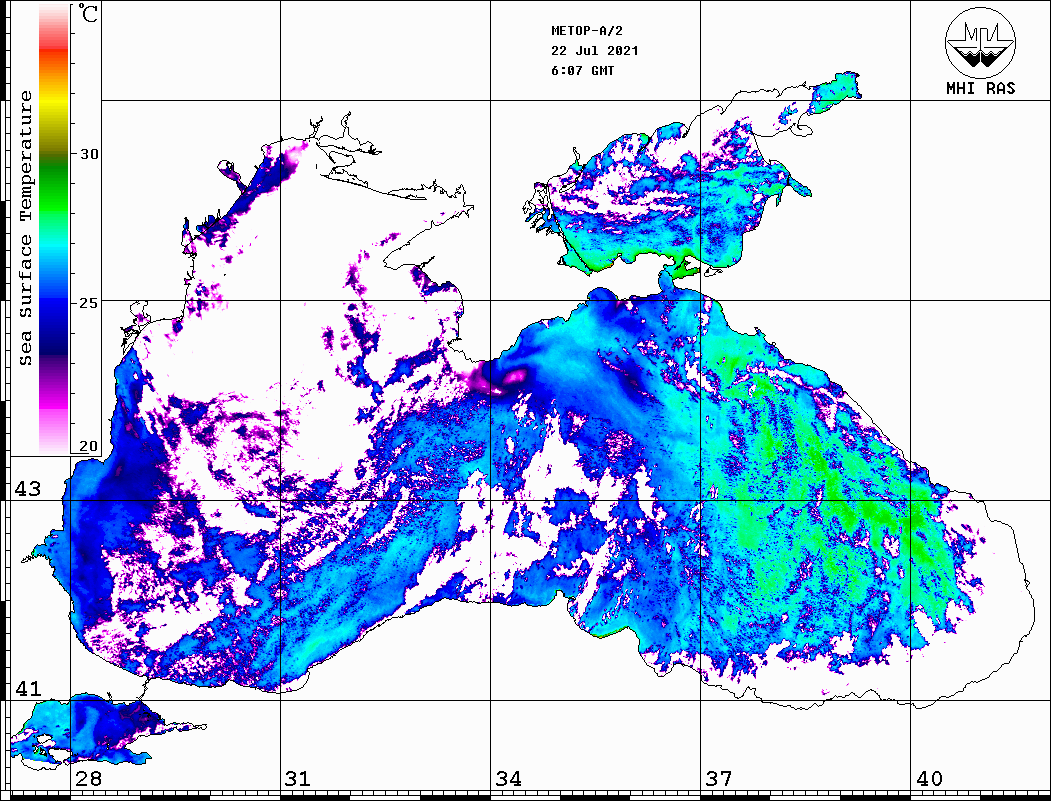Click the '6:07 GMT' time text
Screen dimensions: 1051x801
click(x=582, y=71)
